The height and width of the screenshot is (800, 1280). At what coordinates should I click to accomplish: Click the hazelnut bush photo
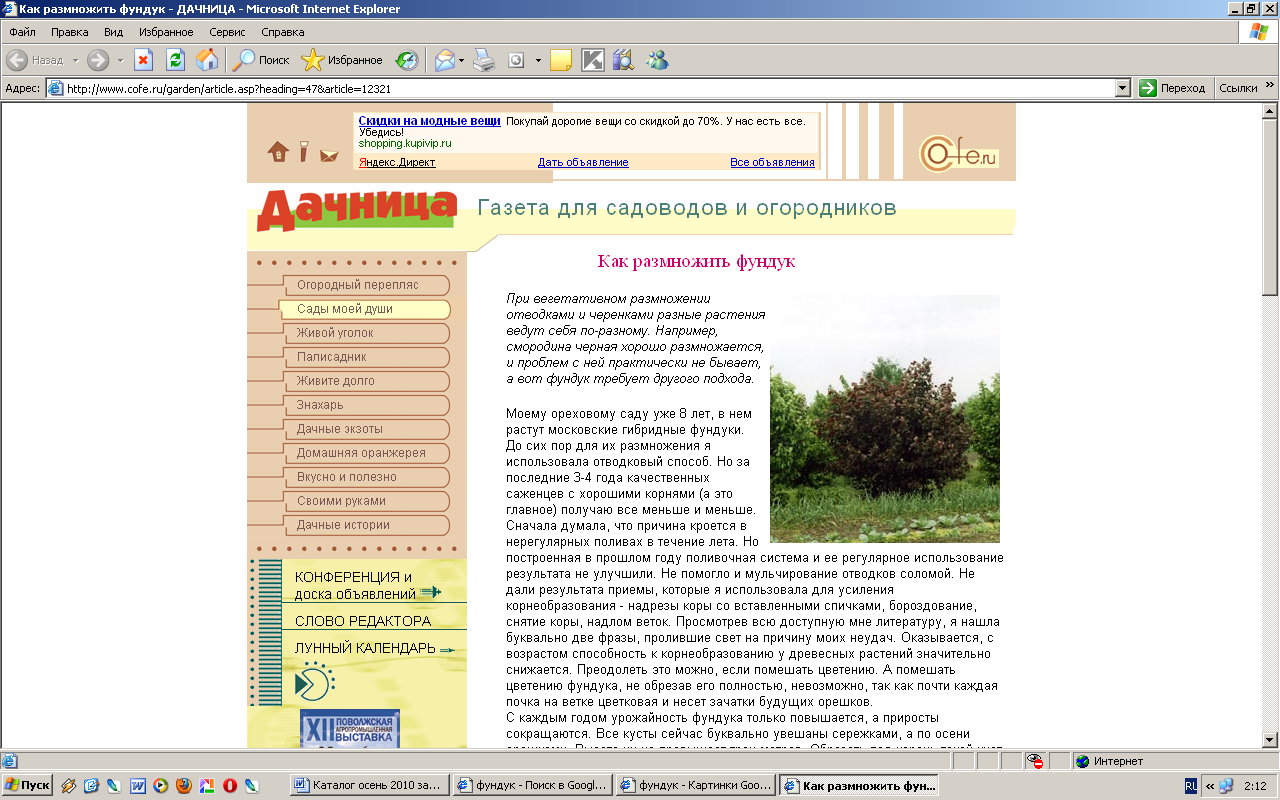click(x=885, y=418)
